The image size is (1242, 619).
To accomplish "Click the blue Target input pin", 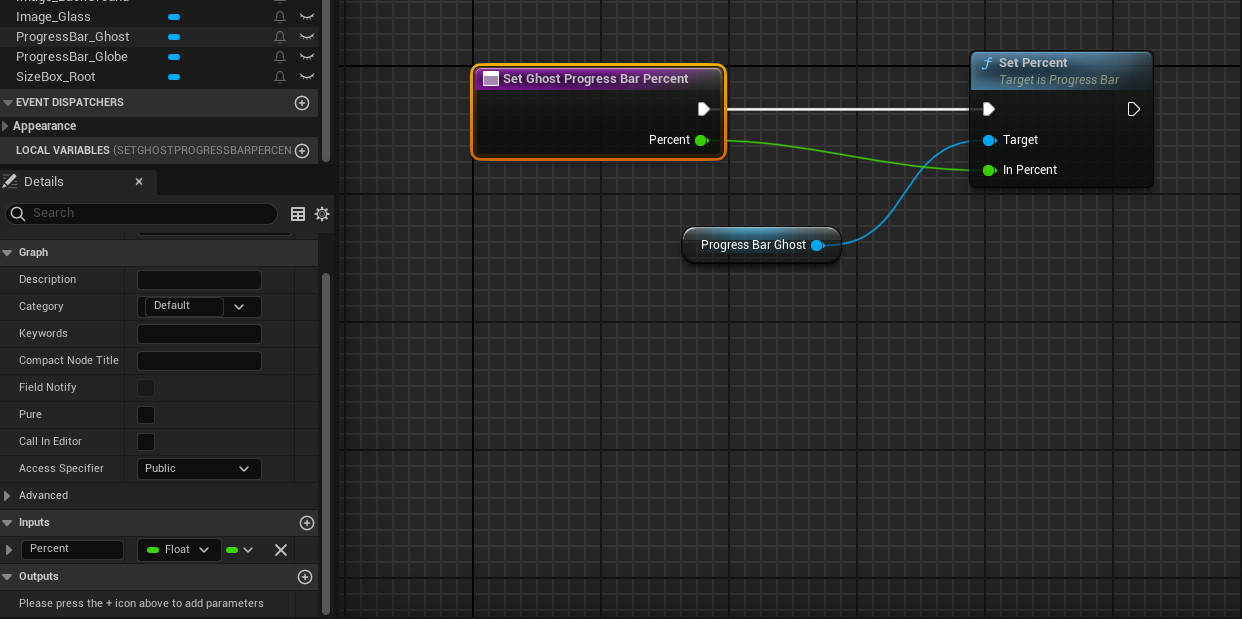I will (989, 140).
